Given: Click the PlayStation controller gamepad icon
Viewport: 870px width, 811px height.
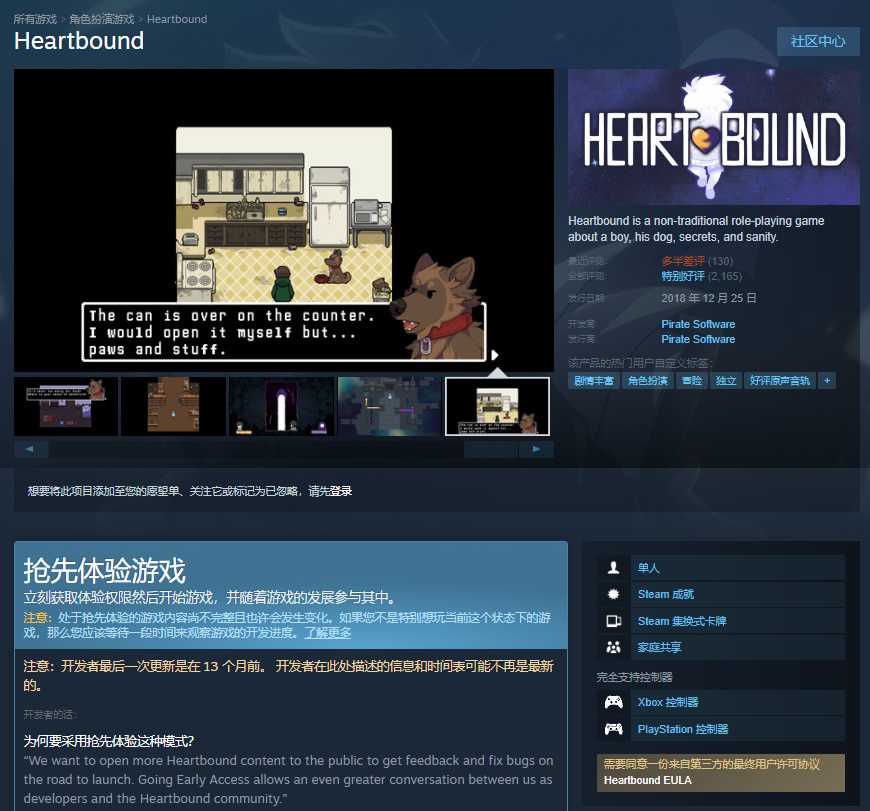Looking at the screenshot, I should pyautogui.click(x=613, y=729).
